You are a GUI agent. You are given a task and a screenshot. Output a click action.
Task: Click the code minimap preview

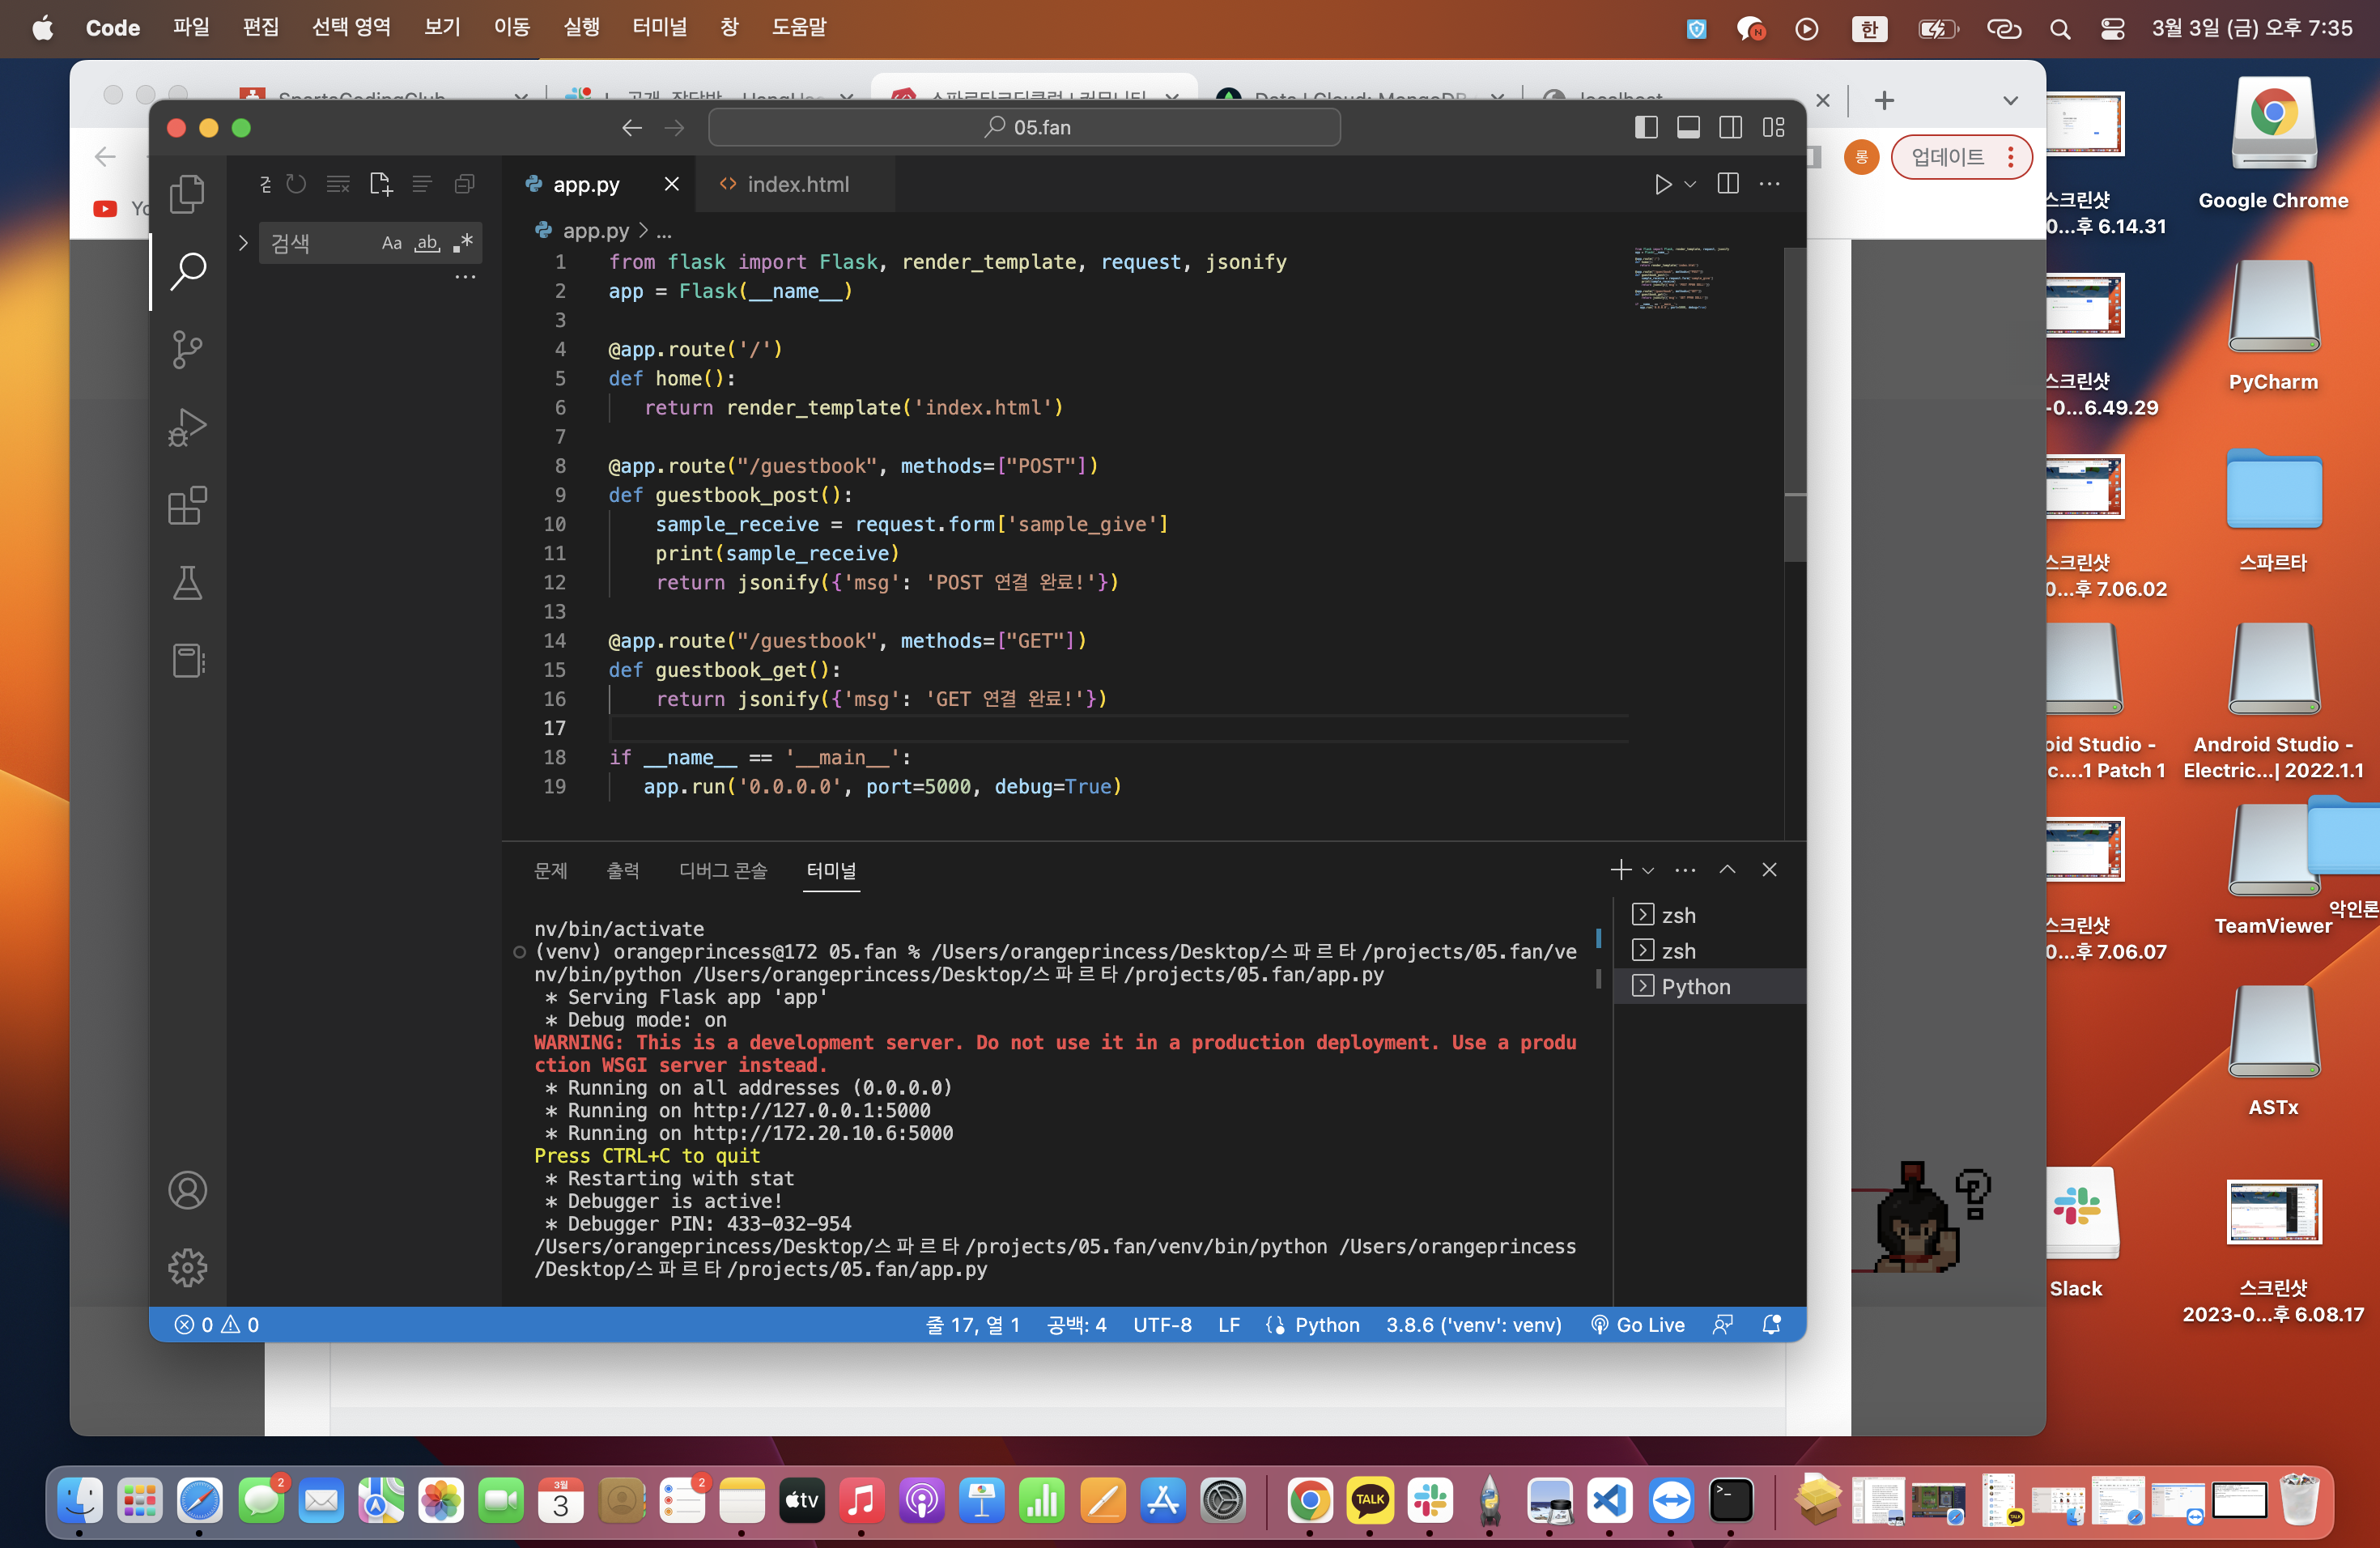click(1682, 278)
